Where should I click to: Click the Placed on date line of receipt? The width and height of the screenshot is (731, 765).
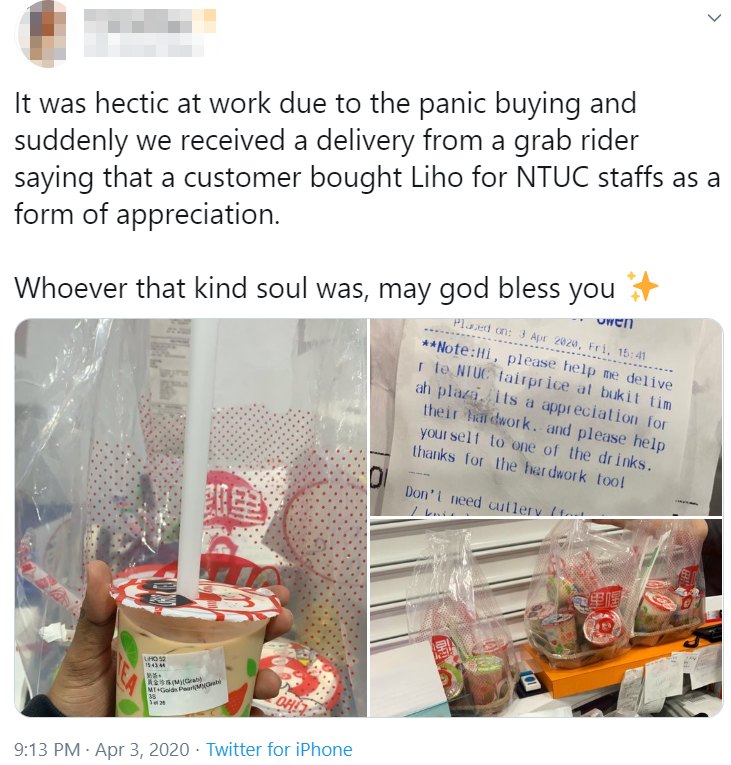[x=548, y=340]
